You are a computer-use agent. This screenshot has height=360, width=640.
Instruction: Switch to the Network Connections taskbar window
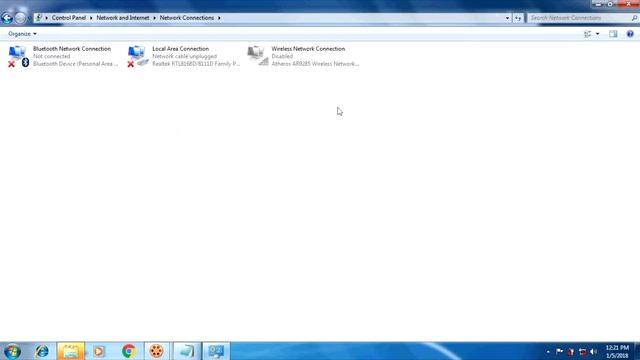click(216, 351)
